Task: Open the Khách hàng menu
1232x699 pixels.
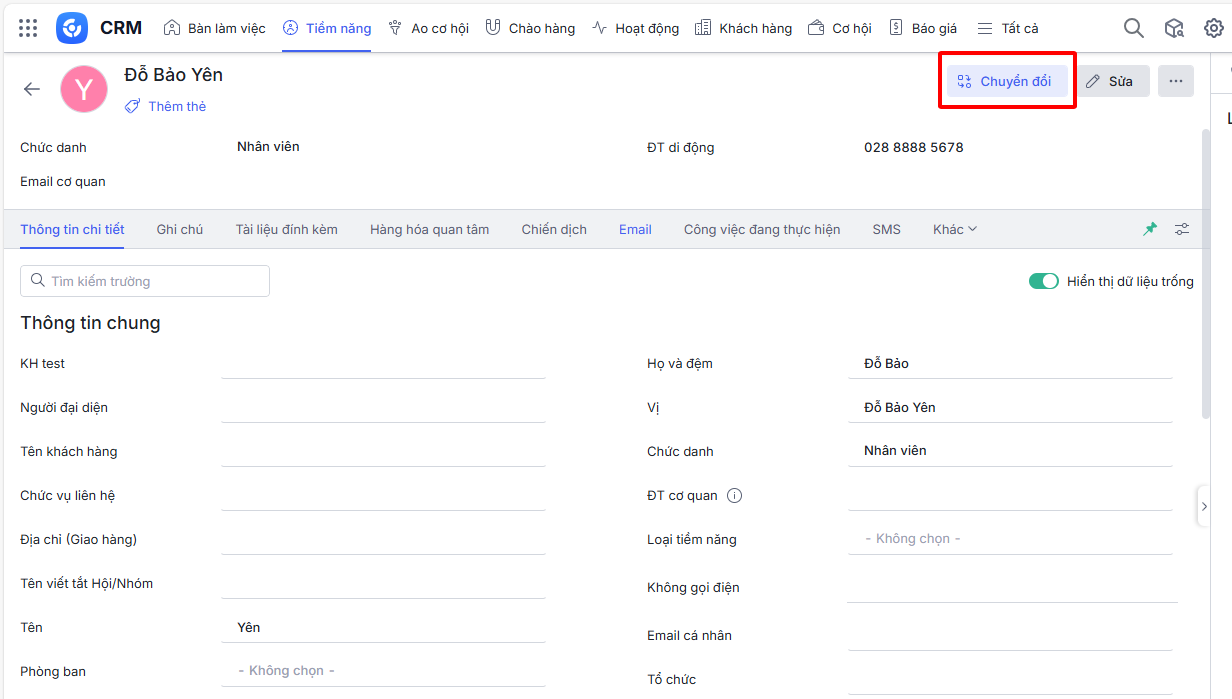Action: coord(743,28)
